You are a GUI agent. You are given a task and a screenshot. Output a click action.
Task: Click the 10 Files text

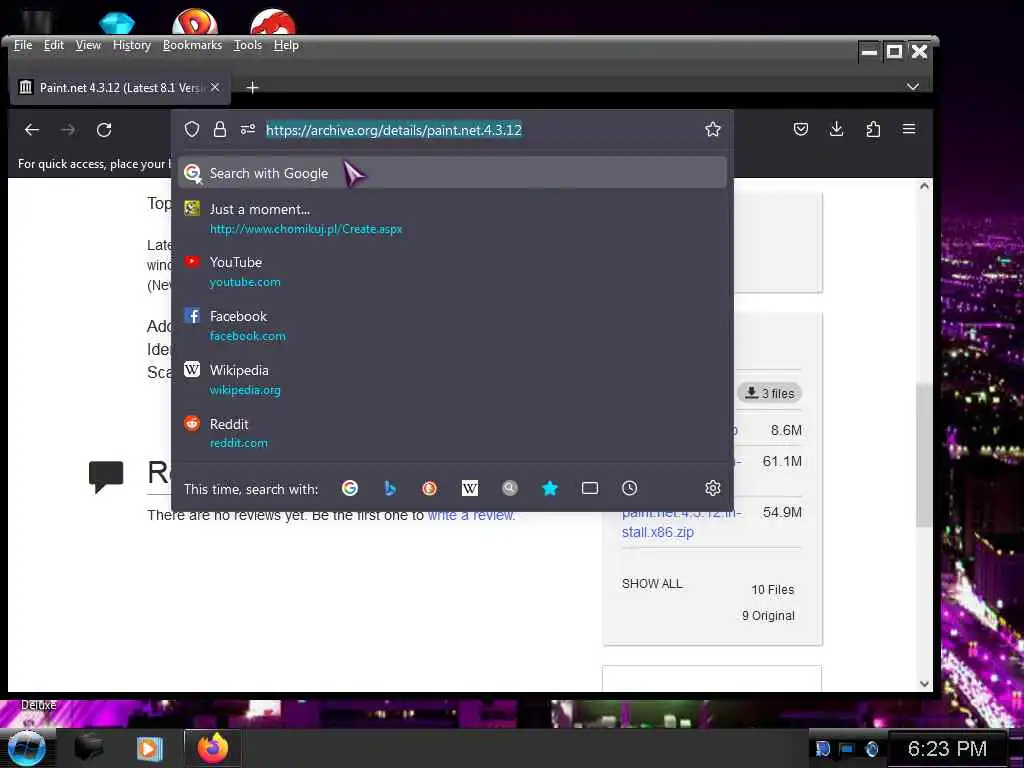pos(773,590)
